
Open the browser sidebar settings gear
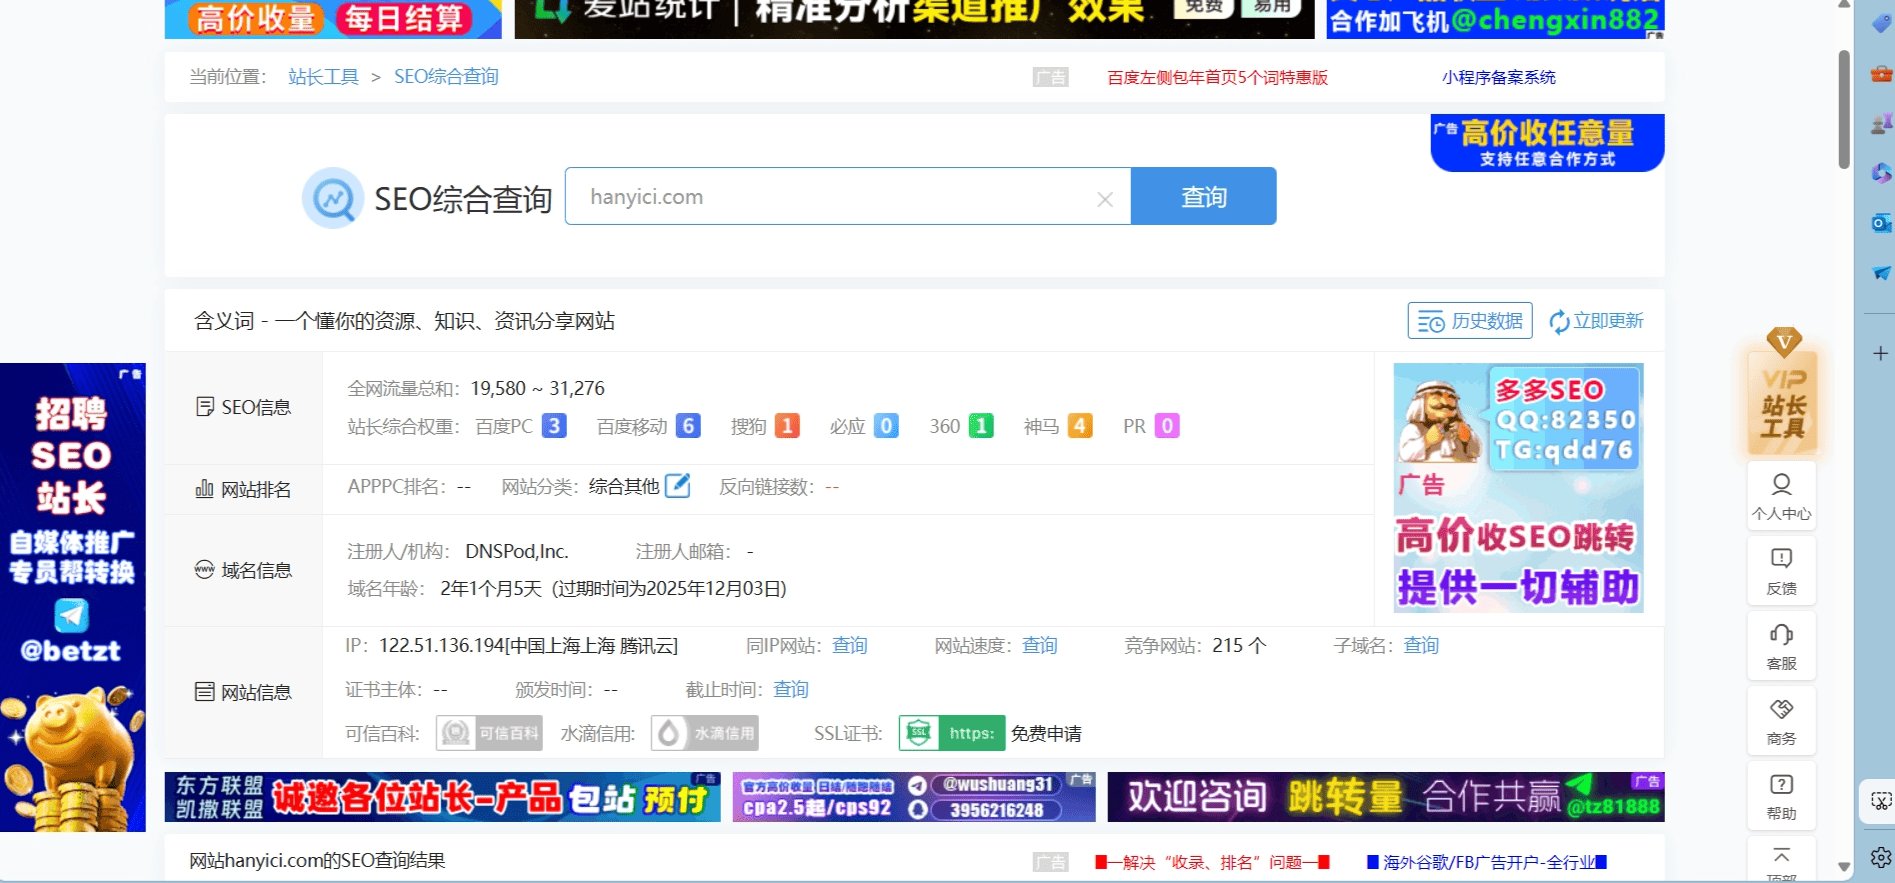coord(1881,858)
